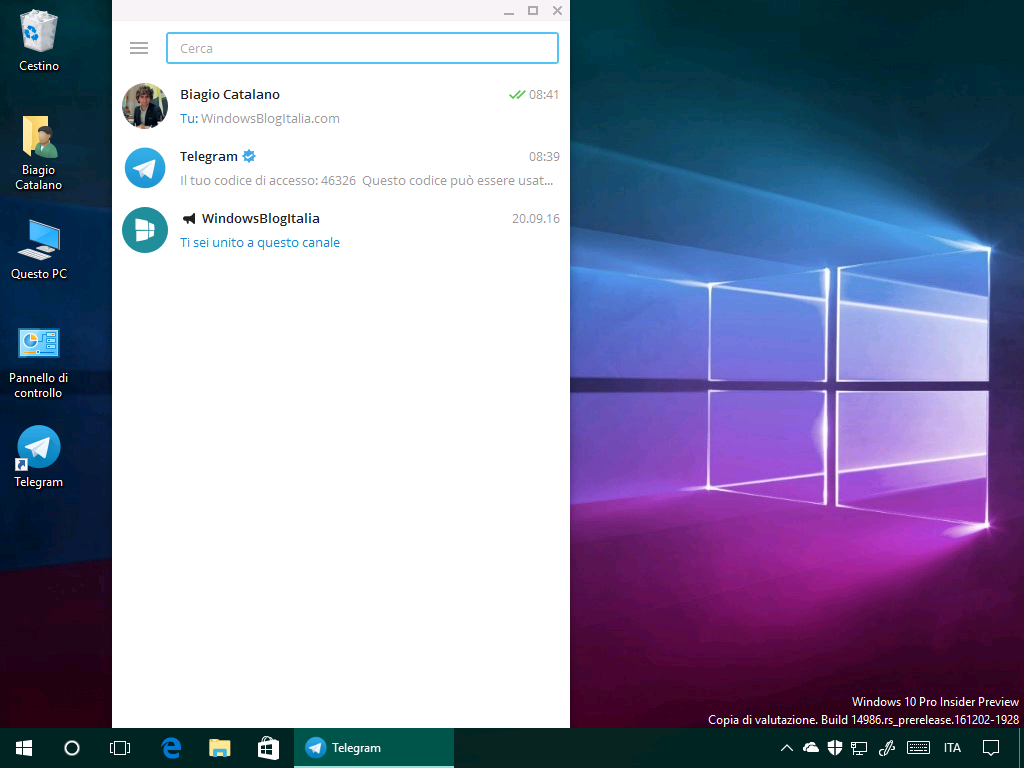Image resolution: width=1024 pixels, height=768 pixels.
Task: Show hidden system tray icons
Action: point(787,748)
